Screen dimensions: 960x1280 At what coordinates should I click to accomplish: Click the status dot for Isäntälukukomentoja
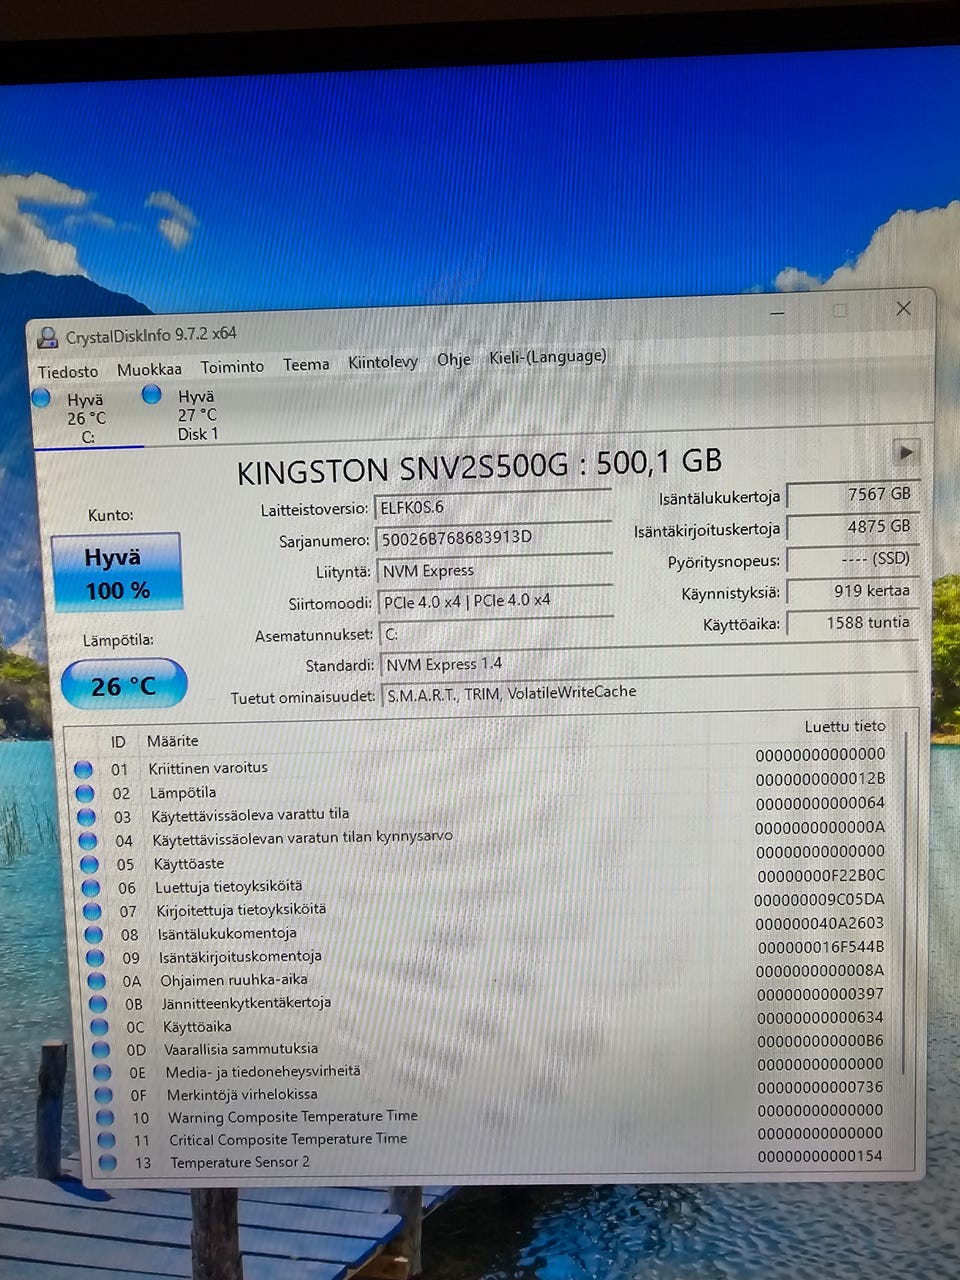[x=94, y=935]
